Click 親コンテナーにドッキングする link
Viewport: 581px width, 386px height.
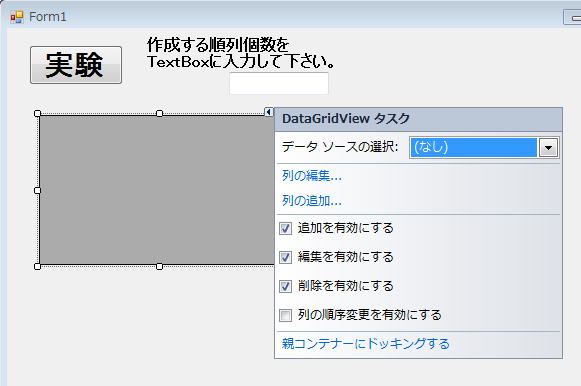pyautogui.click(x=365, y=344)
